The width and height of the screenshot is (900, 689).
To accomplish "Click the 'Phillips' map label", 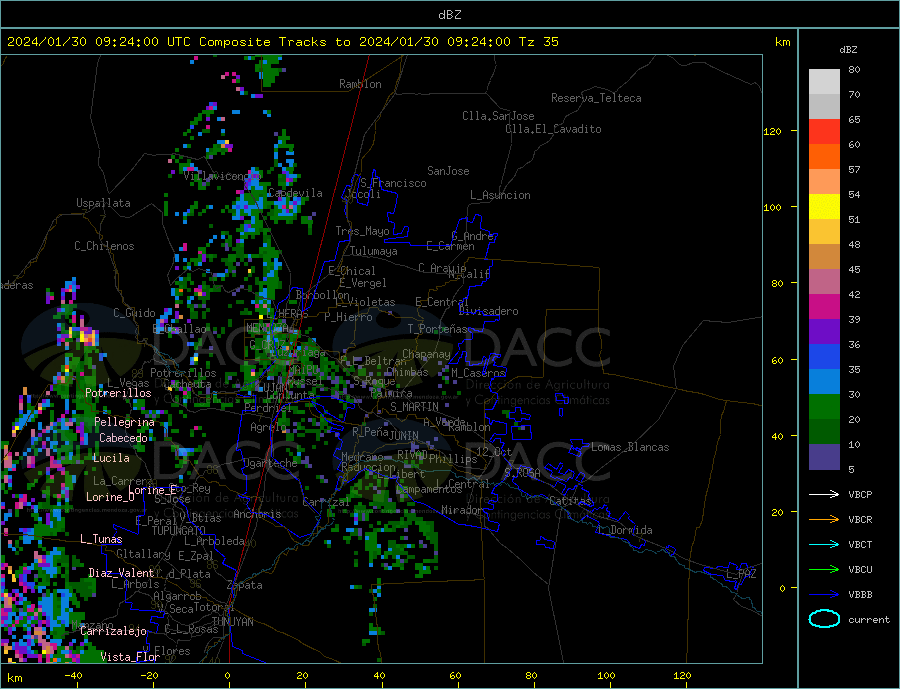I will 453,459.
